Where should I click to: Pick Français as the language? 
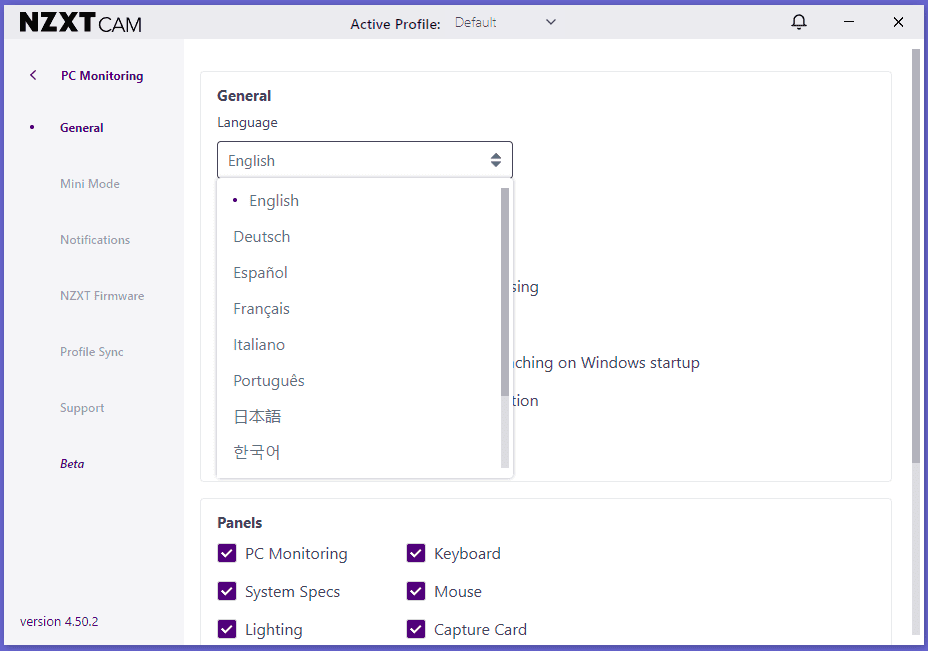point(359,309)
